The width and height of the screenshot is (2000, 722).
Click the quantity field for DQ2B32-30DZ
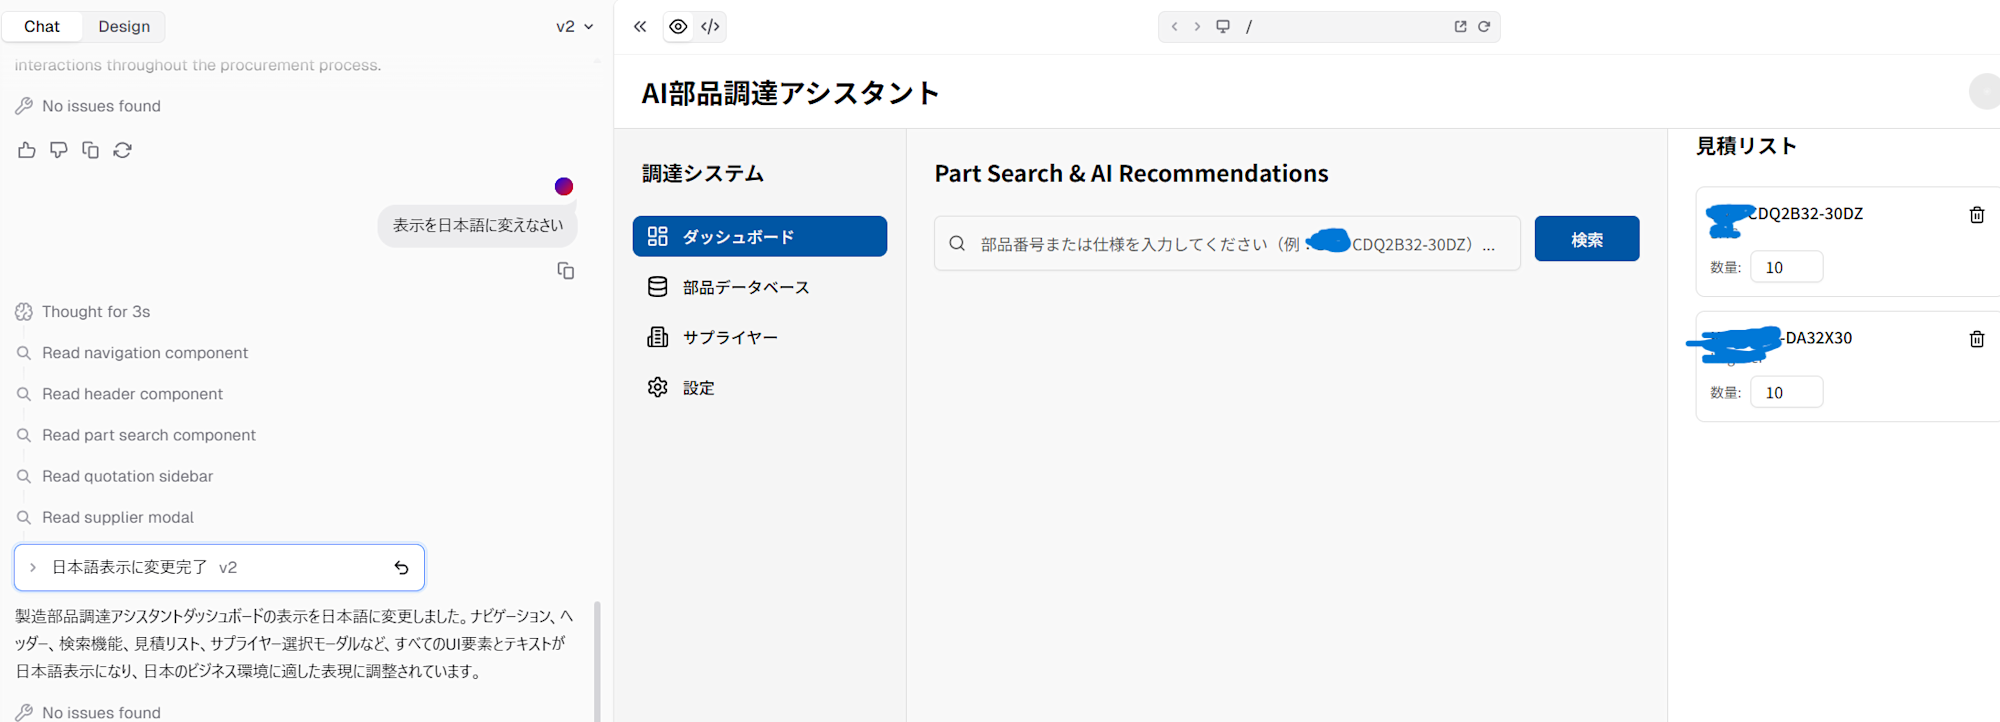point(1786,267)
